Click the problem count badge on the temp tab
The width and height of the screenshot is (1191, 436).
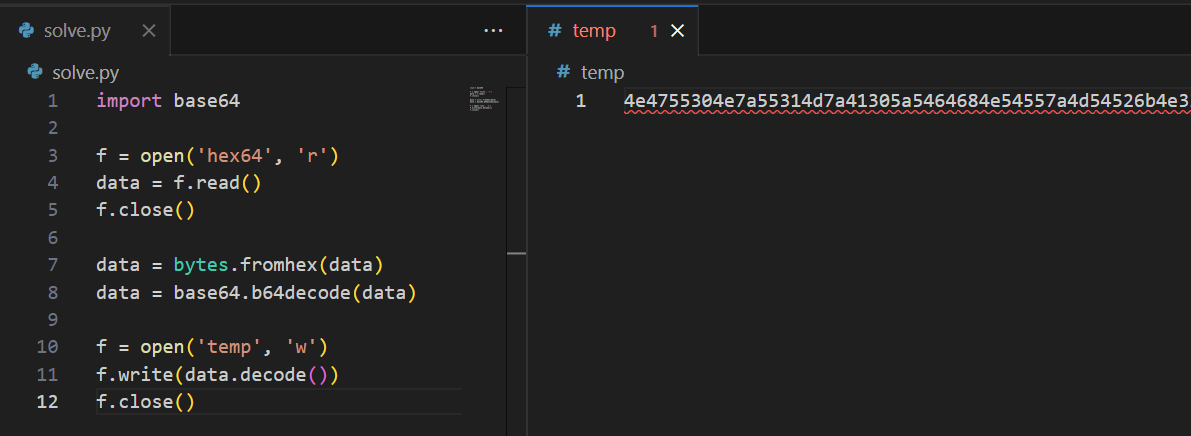click(654, 31)
